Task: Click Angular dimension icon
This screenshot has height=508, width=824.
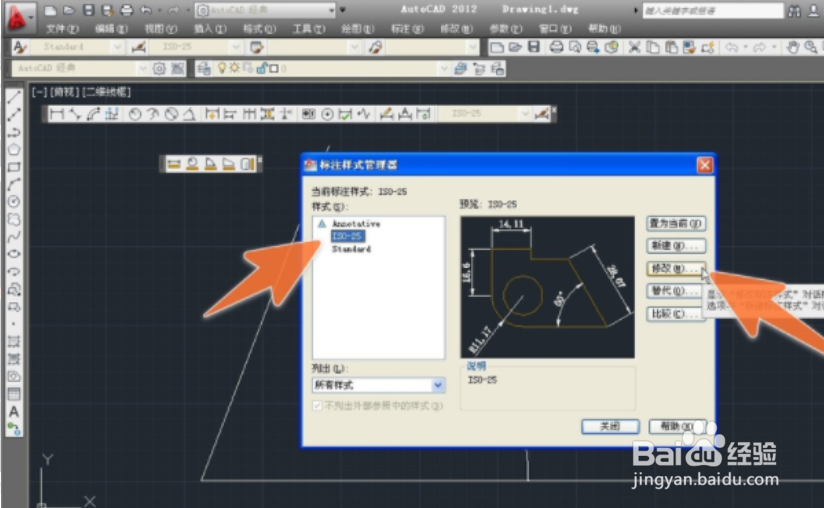Action: pyautogui.click(x=190, y=113)
